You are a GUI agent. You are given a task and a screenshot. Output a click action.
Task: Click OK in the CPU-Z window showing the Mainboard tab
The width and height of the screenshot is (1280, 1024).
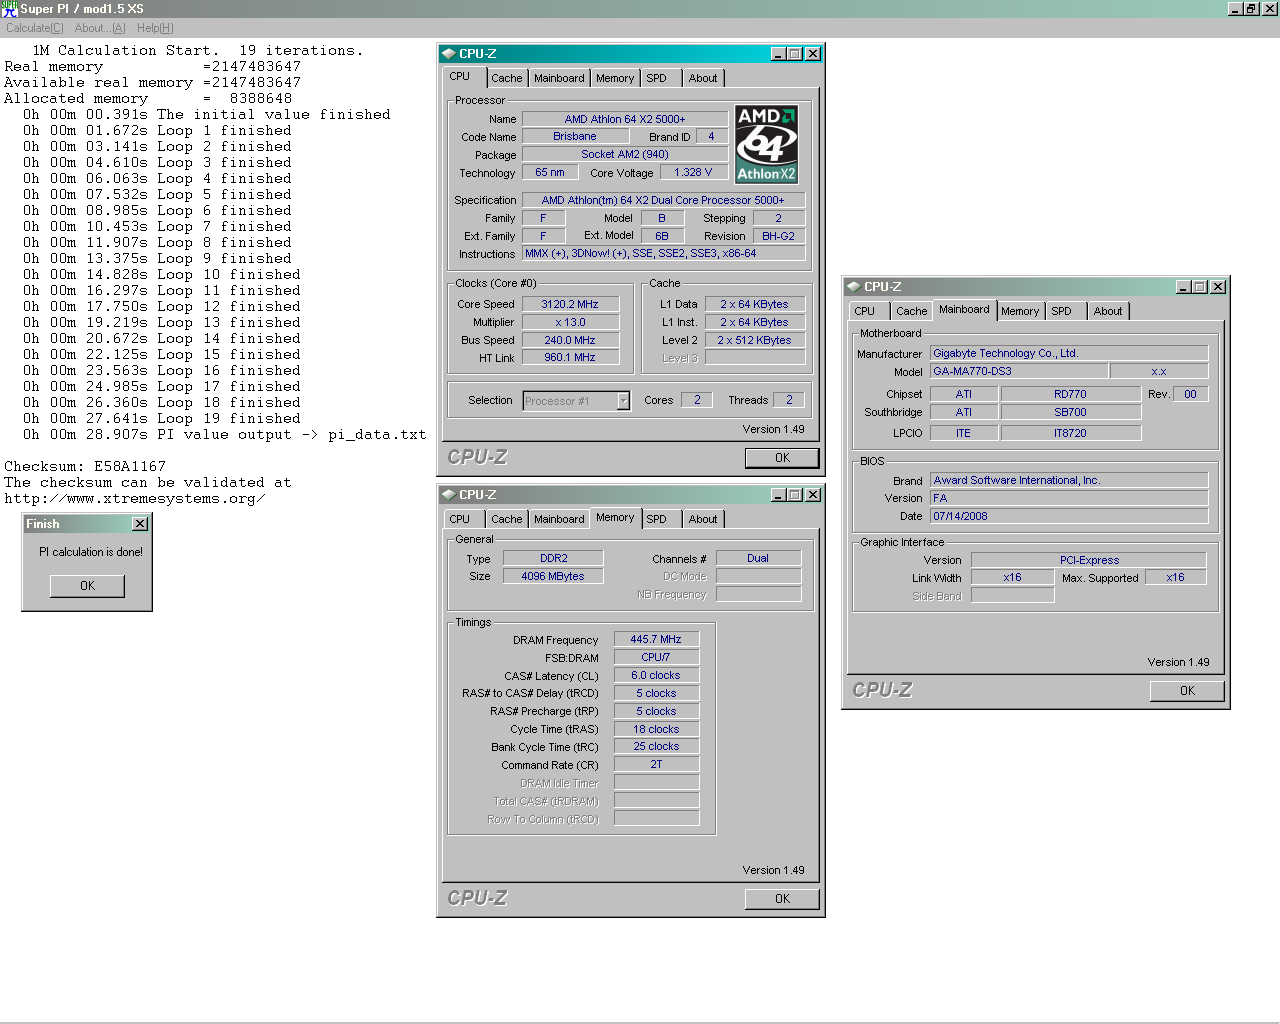click(1188, 691)
